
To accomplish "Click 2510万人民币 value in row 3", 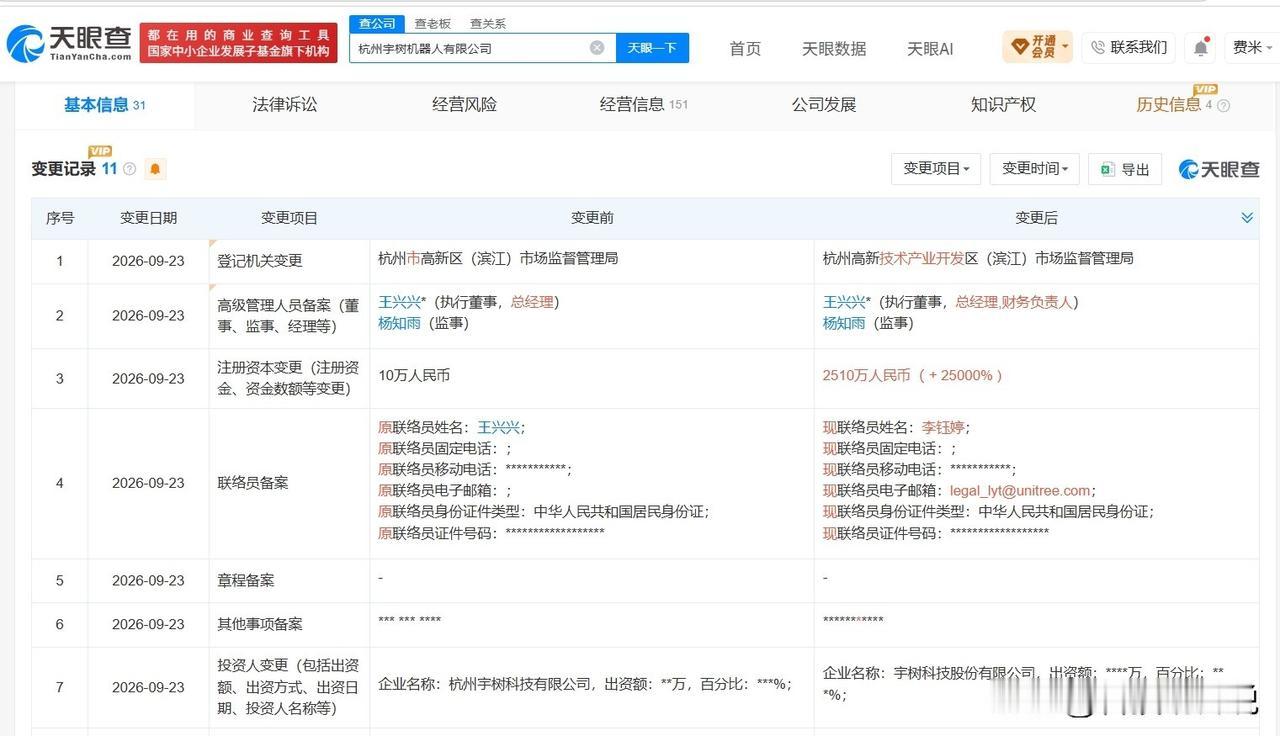I will (x=866, y=375).
